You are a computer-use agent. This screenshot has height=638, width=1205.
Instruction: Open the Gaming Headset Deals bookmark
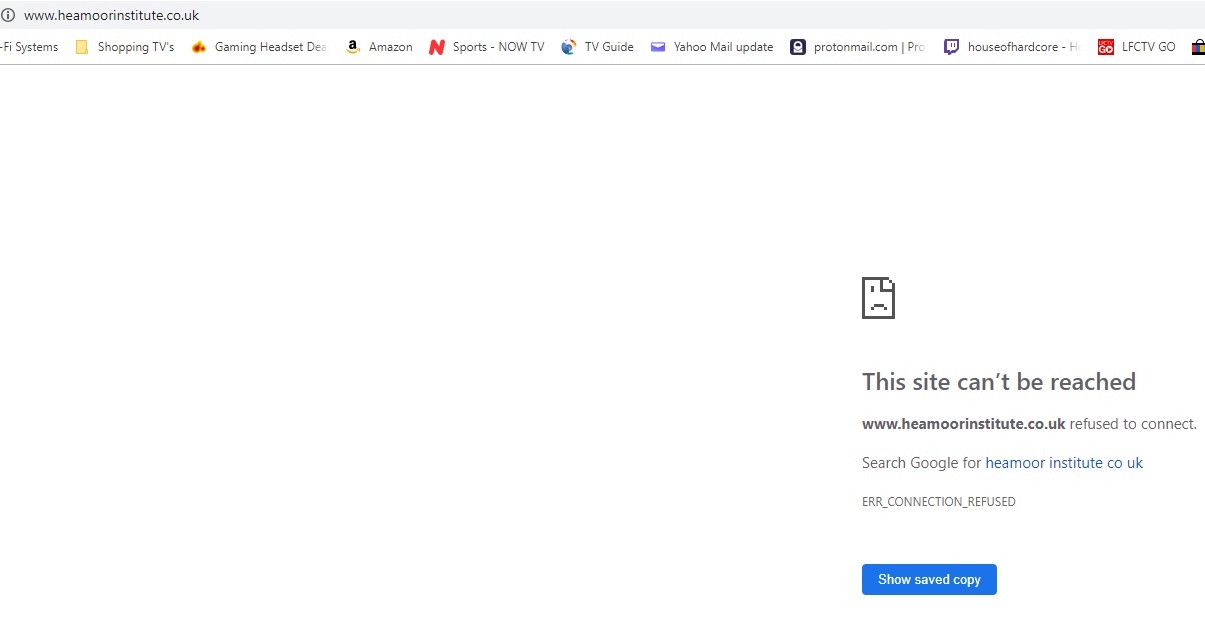259,47
